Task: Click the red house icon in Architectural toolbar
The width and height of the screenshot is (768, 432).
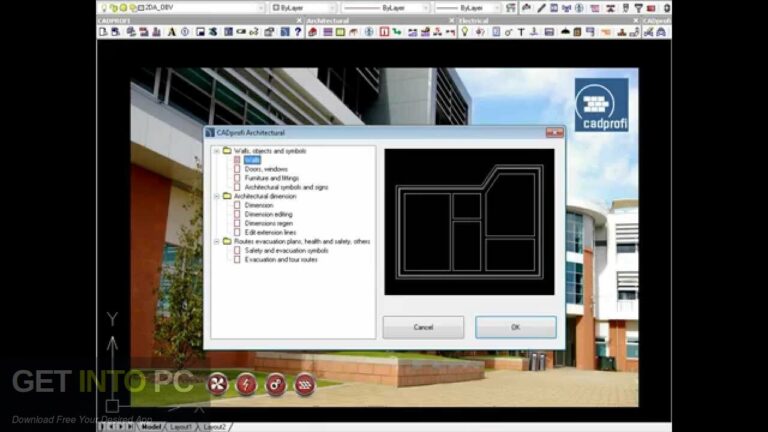Action: (312, 32)
